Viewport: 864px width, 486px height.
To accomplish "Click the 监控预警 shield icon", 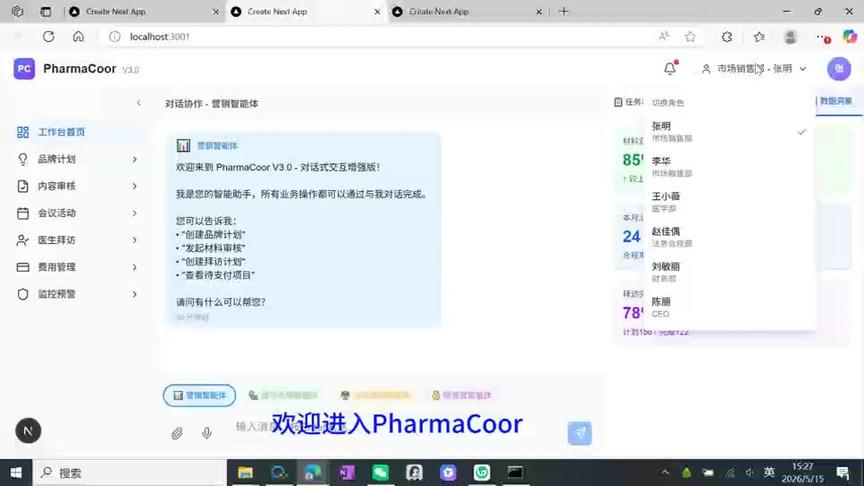I will click(x=23, y=294).
